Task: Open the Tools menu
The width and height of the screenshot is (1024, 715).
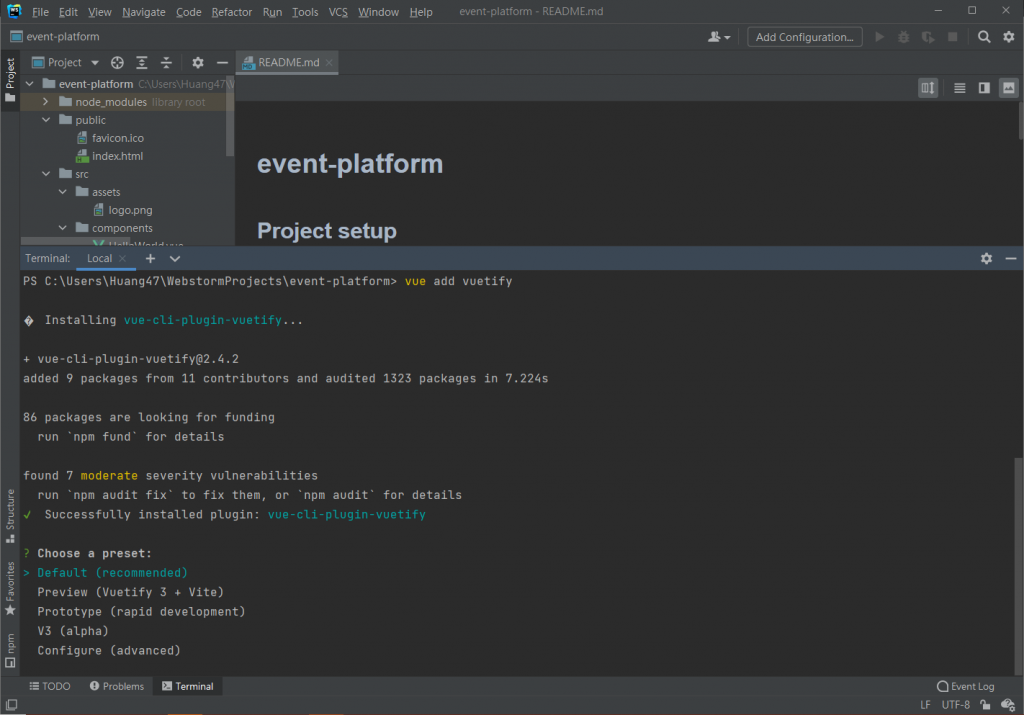Action: 305,12
